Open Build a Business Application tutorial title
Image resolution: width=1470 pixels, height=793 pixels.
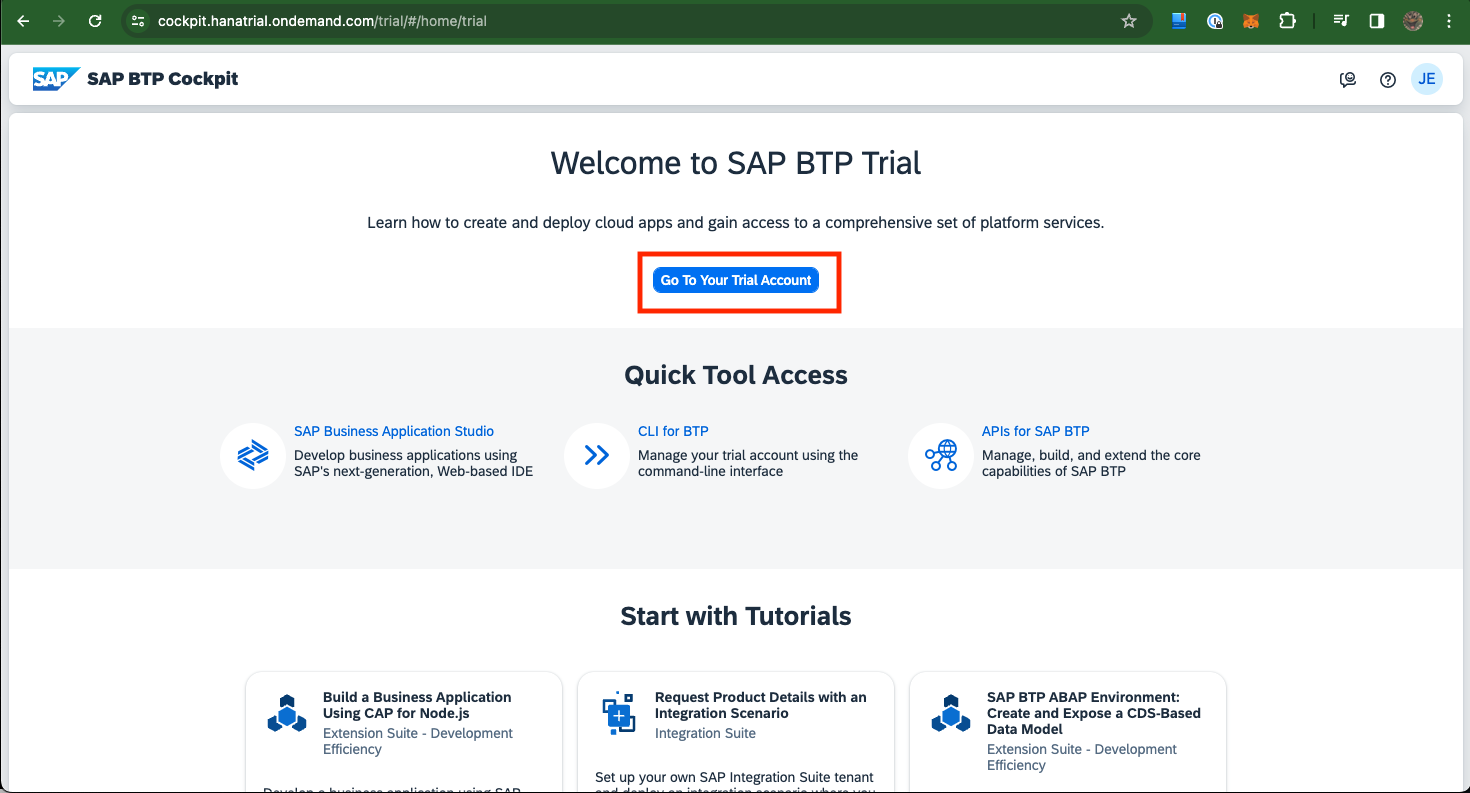click(417, 705)
